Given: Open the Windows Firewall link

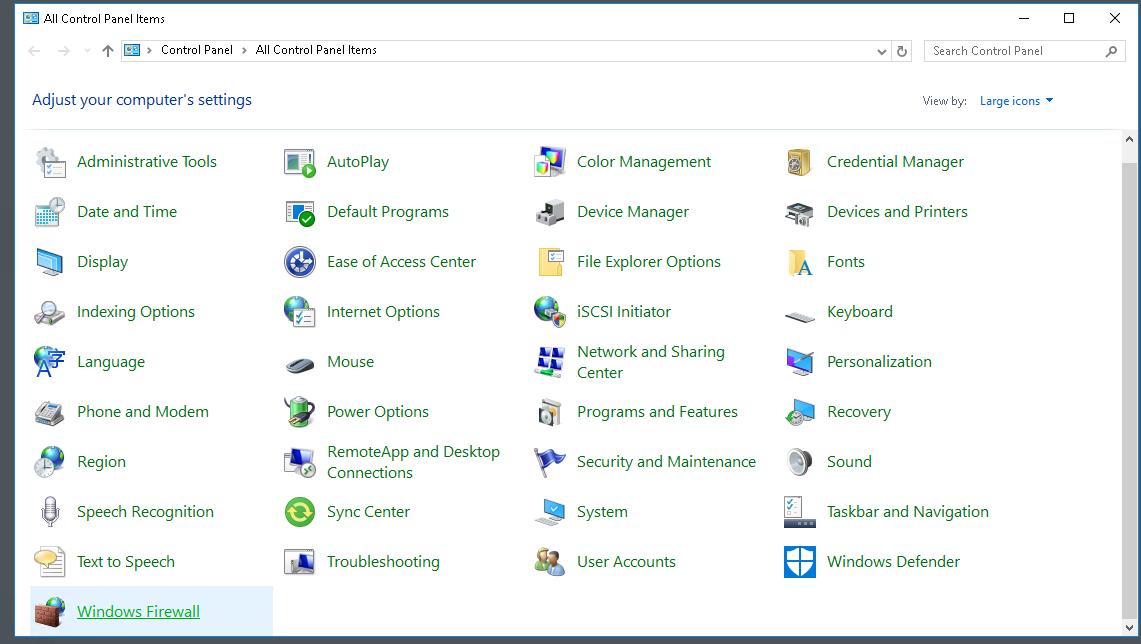Looking at the screenshot, I should tap(138, 612).
